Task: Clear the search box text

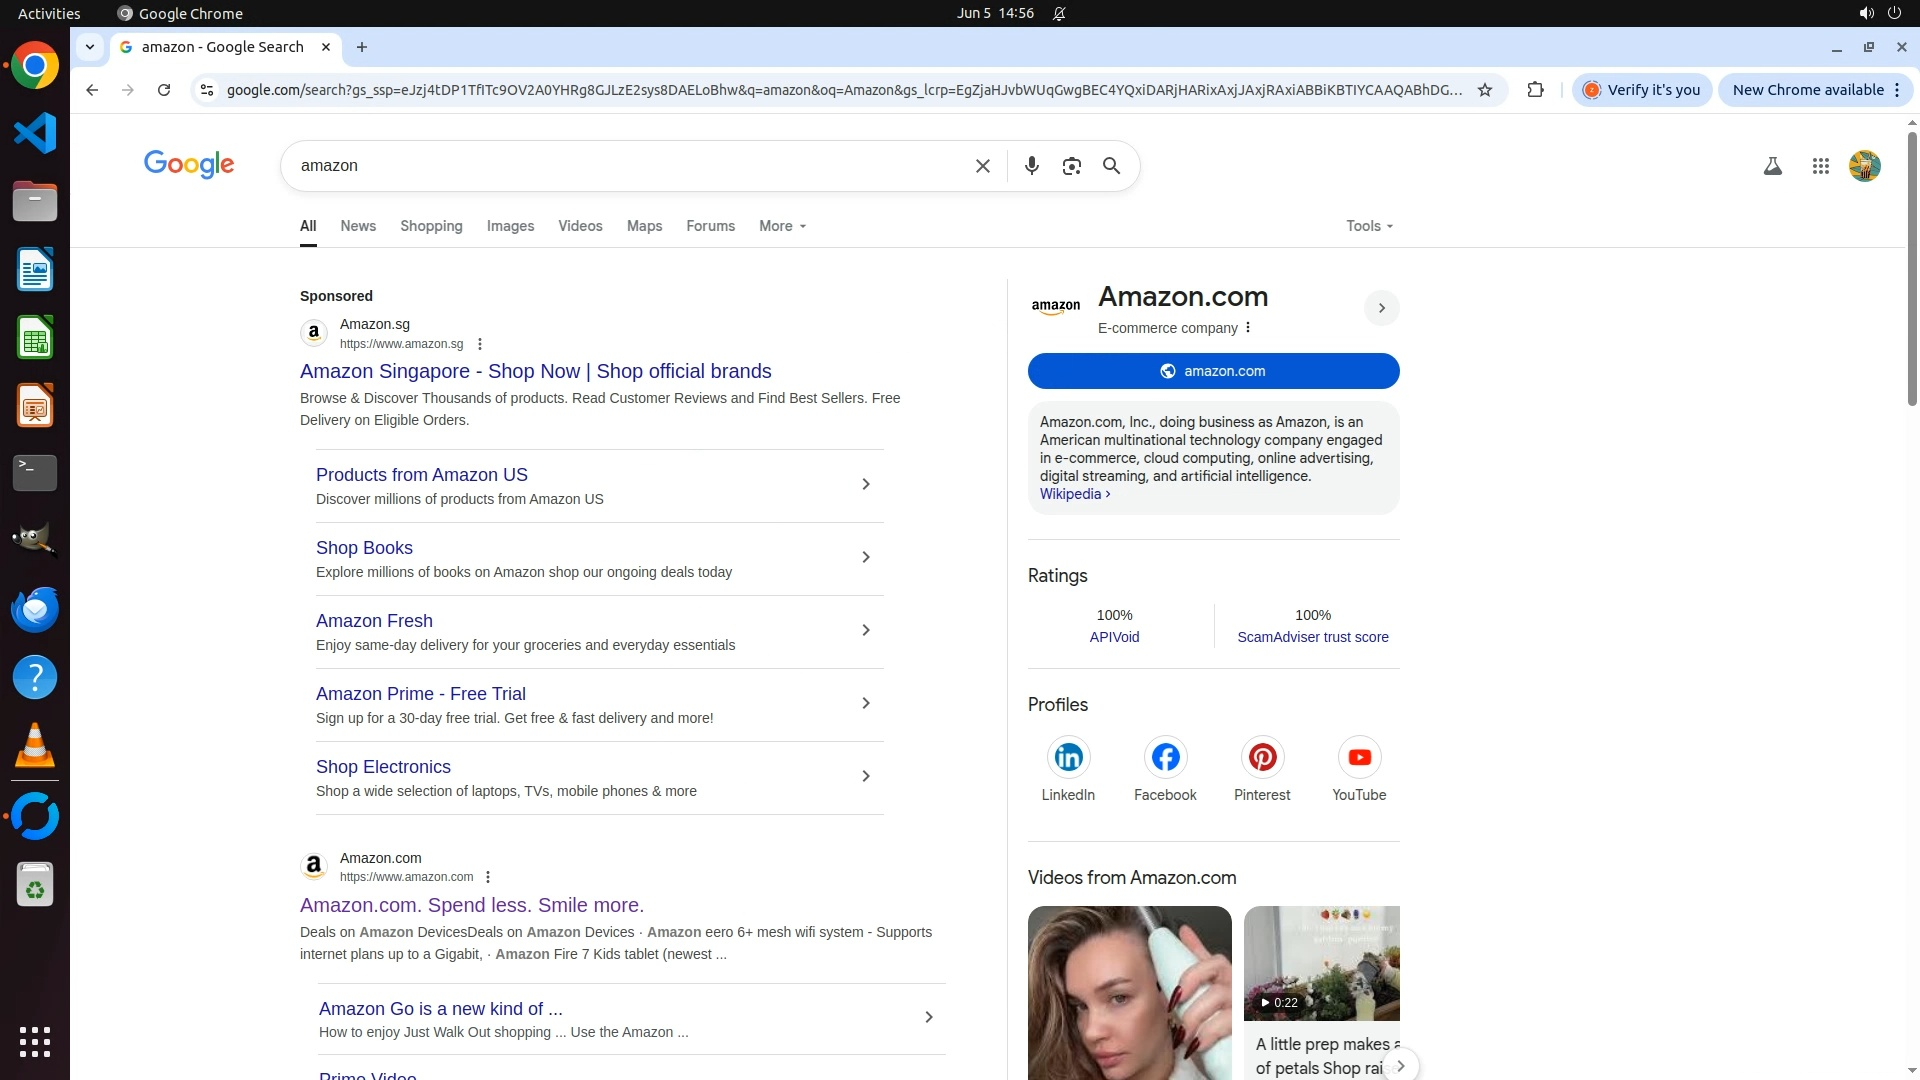Action: point(982,166)
